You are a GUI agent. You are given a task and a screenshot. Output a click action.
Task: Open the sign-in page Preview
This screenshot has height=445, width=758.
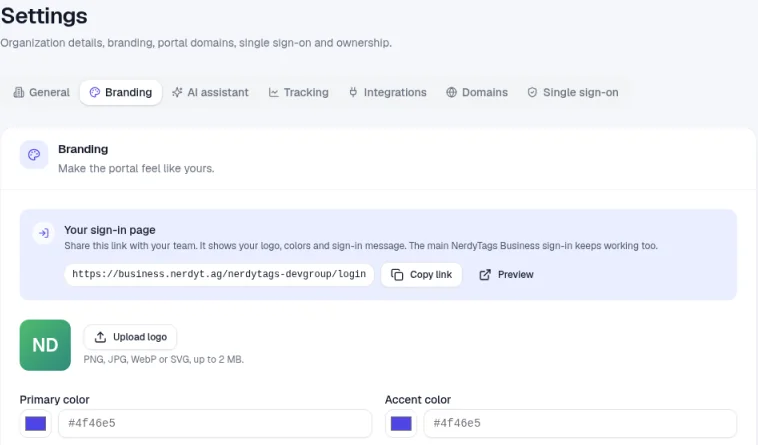[506, 274]
